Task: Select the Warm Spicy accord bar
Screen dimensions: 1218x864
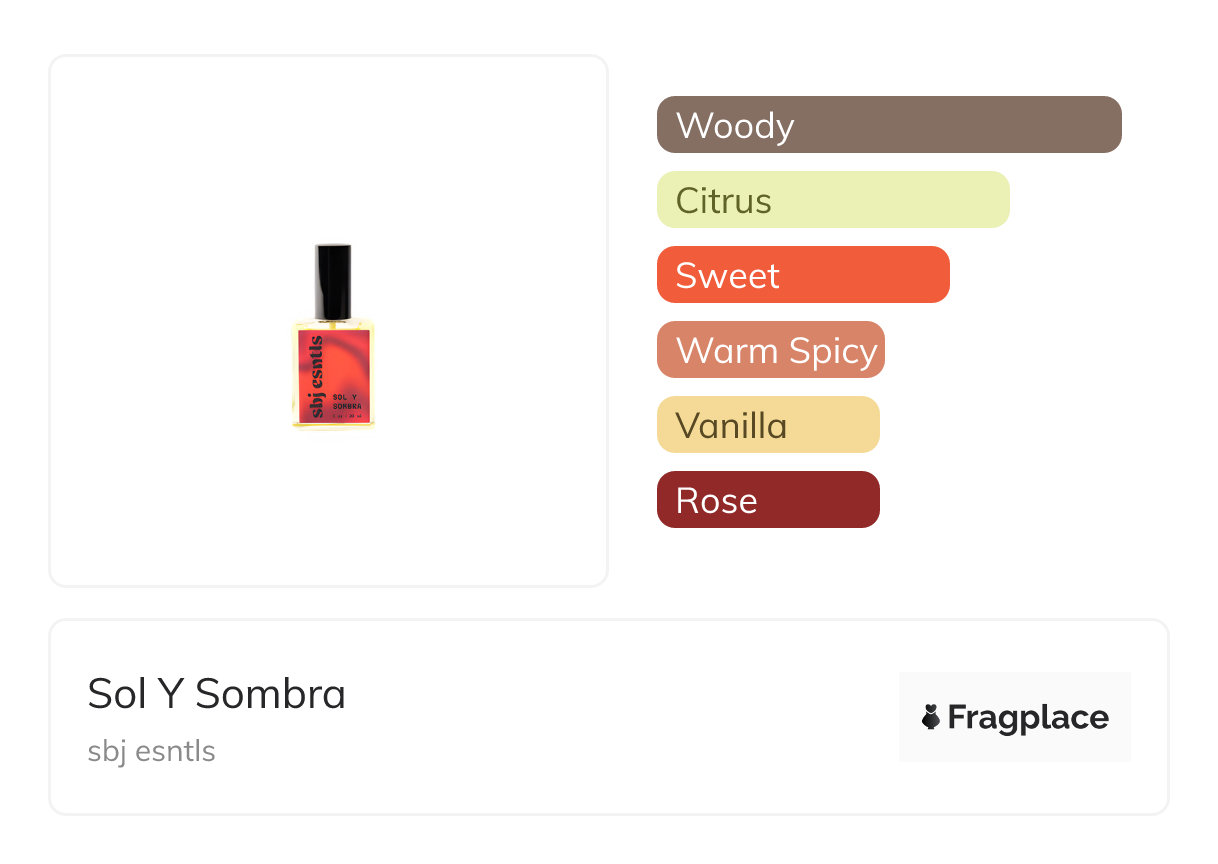Action: point(770,350)
